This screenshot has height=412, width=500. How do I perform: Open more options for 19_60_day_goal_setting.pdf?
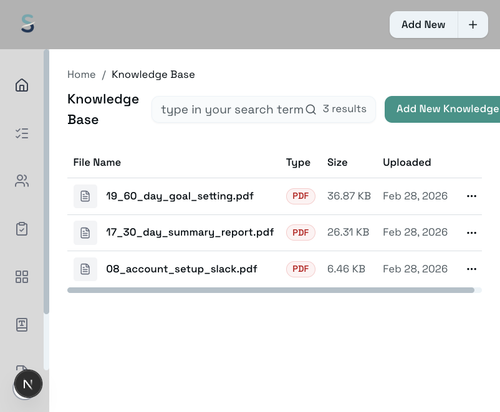471,196
